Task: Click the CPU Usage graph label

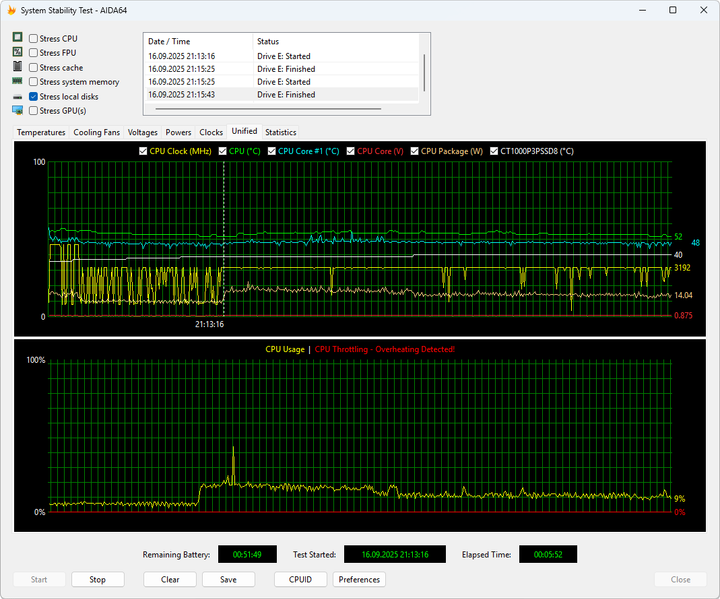Action: pyautogui.click(x=285, y=350)
